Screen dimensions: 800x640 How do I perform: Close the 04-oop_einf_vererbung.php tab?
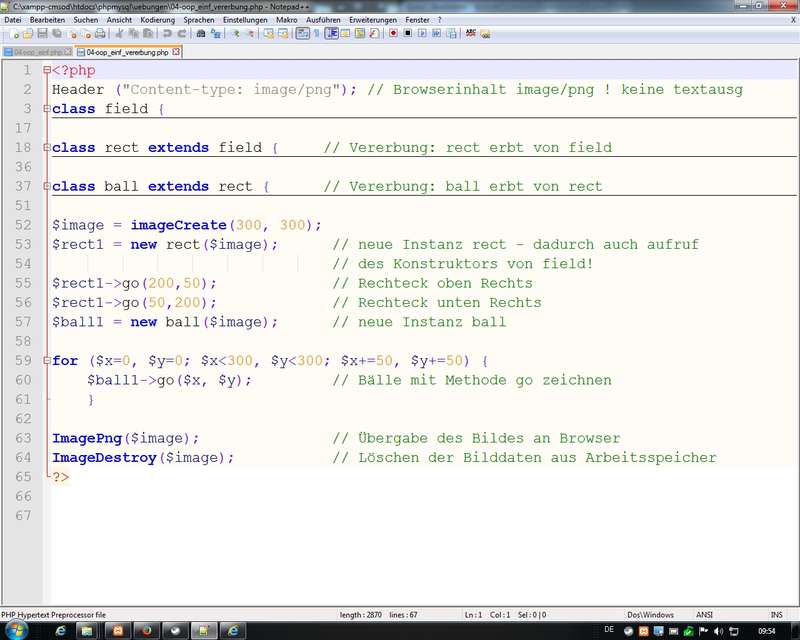click(177, 51)
